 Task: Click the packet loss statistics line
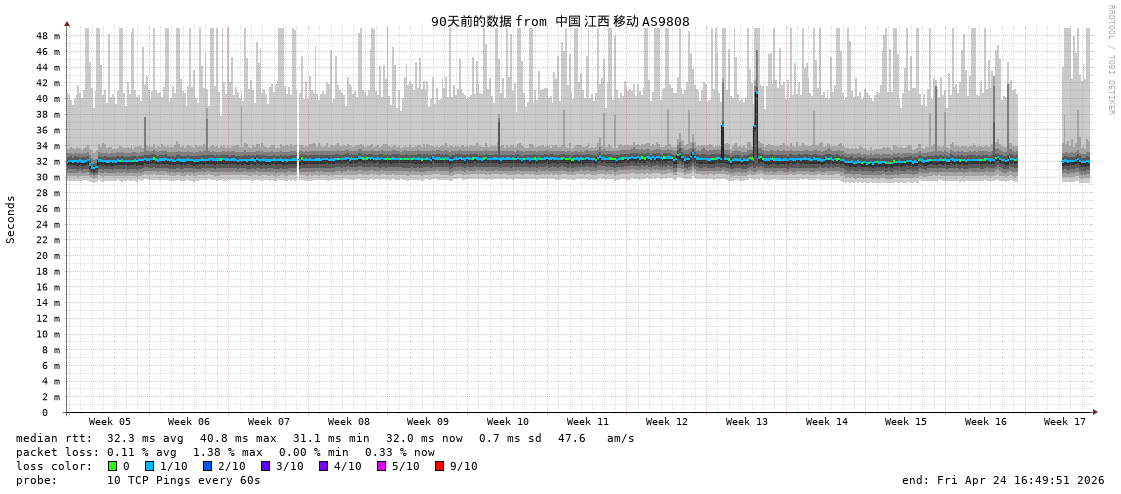[x=225, y=452]
